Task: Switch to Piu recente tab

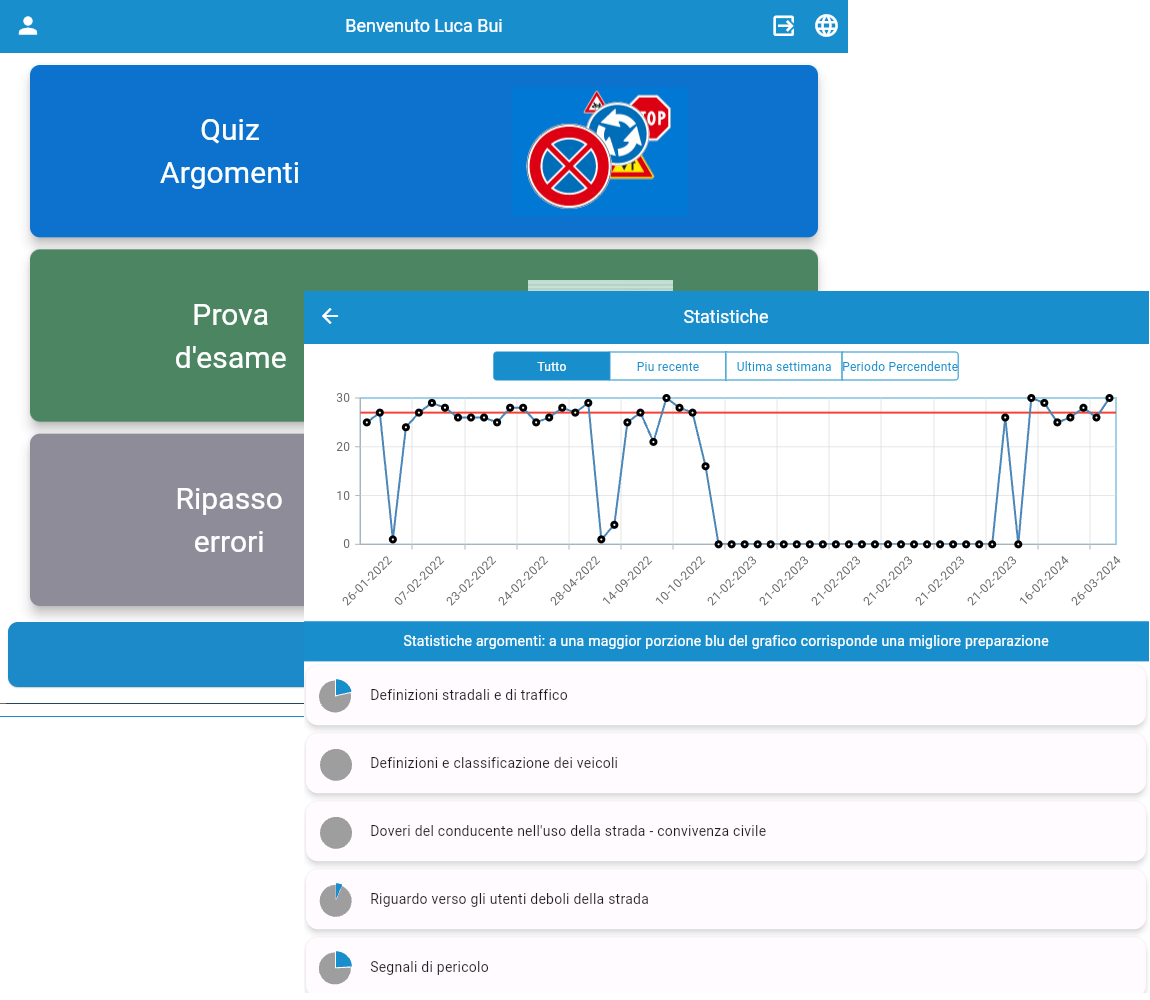Action: 667,367
